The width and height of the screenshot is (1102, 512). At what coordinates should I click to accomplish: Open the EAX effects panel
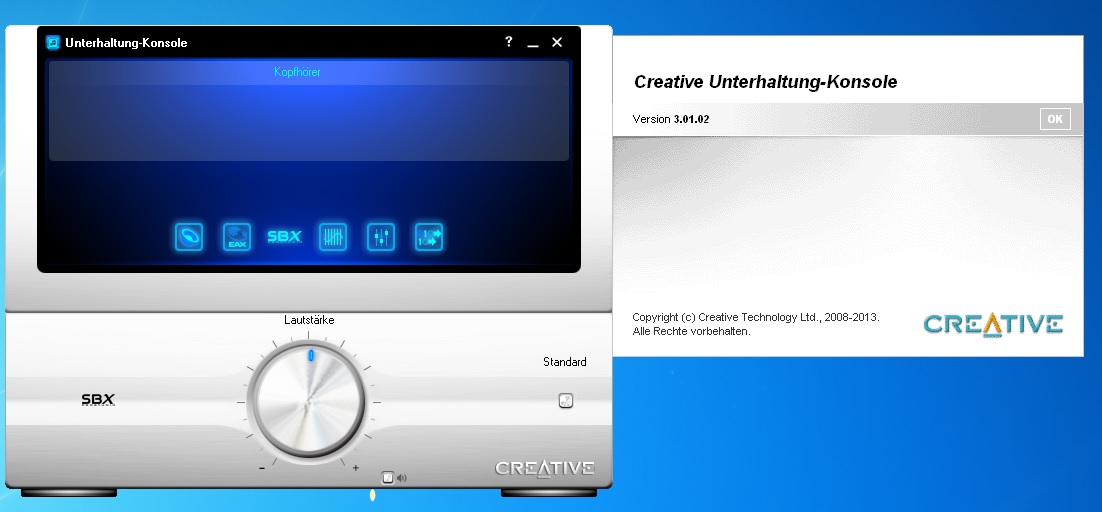(237, 237)
